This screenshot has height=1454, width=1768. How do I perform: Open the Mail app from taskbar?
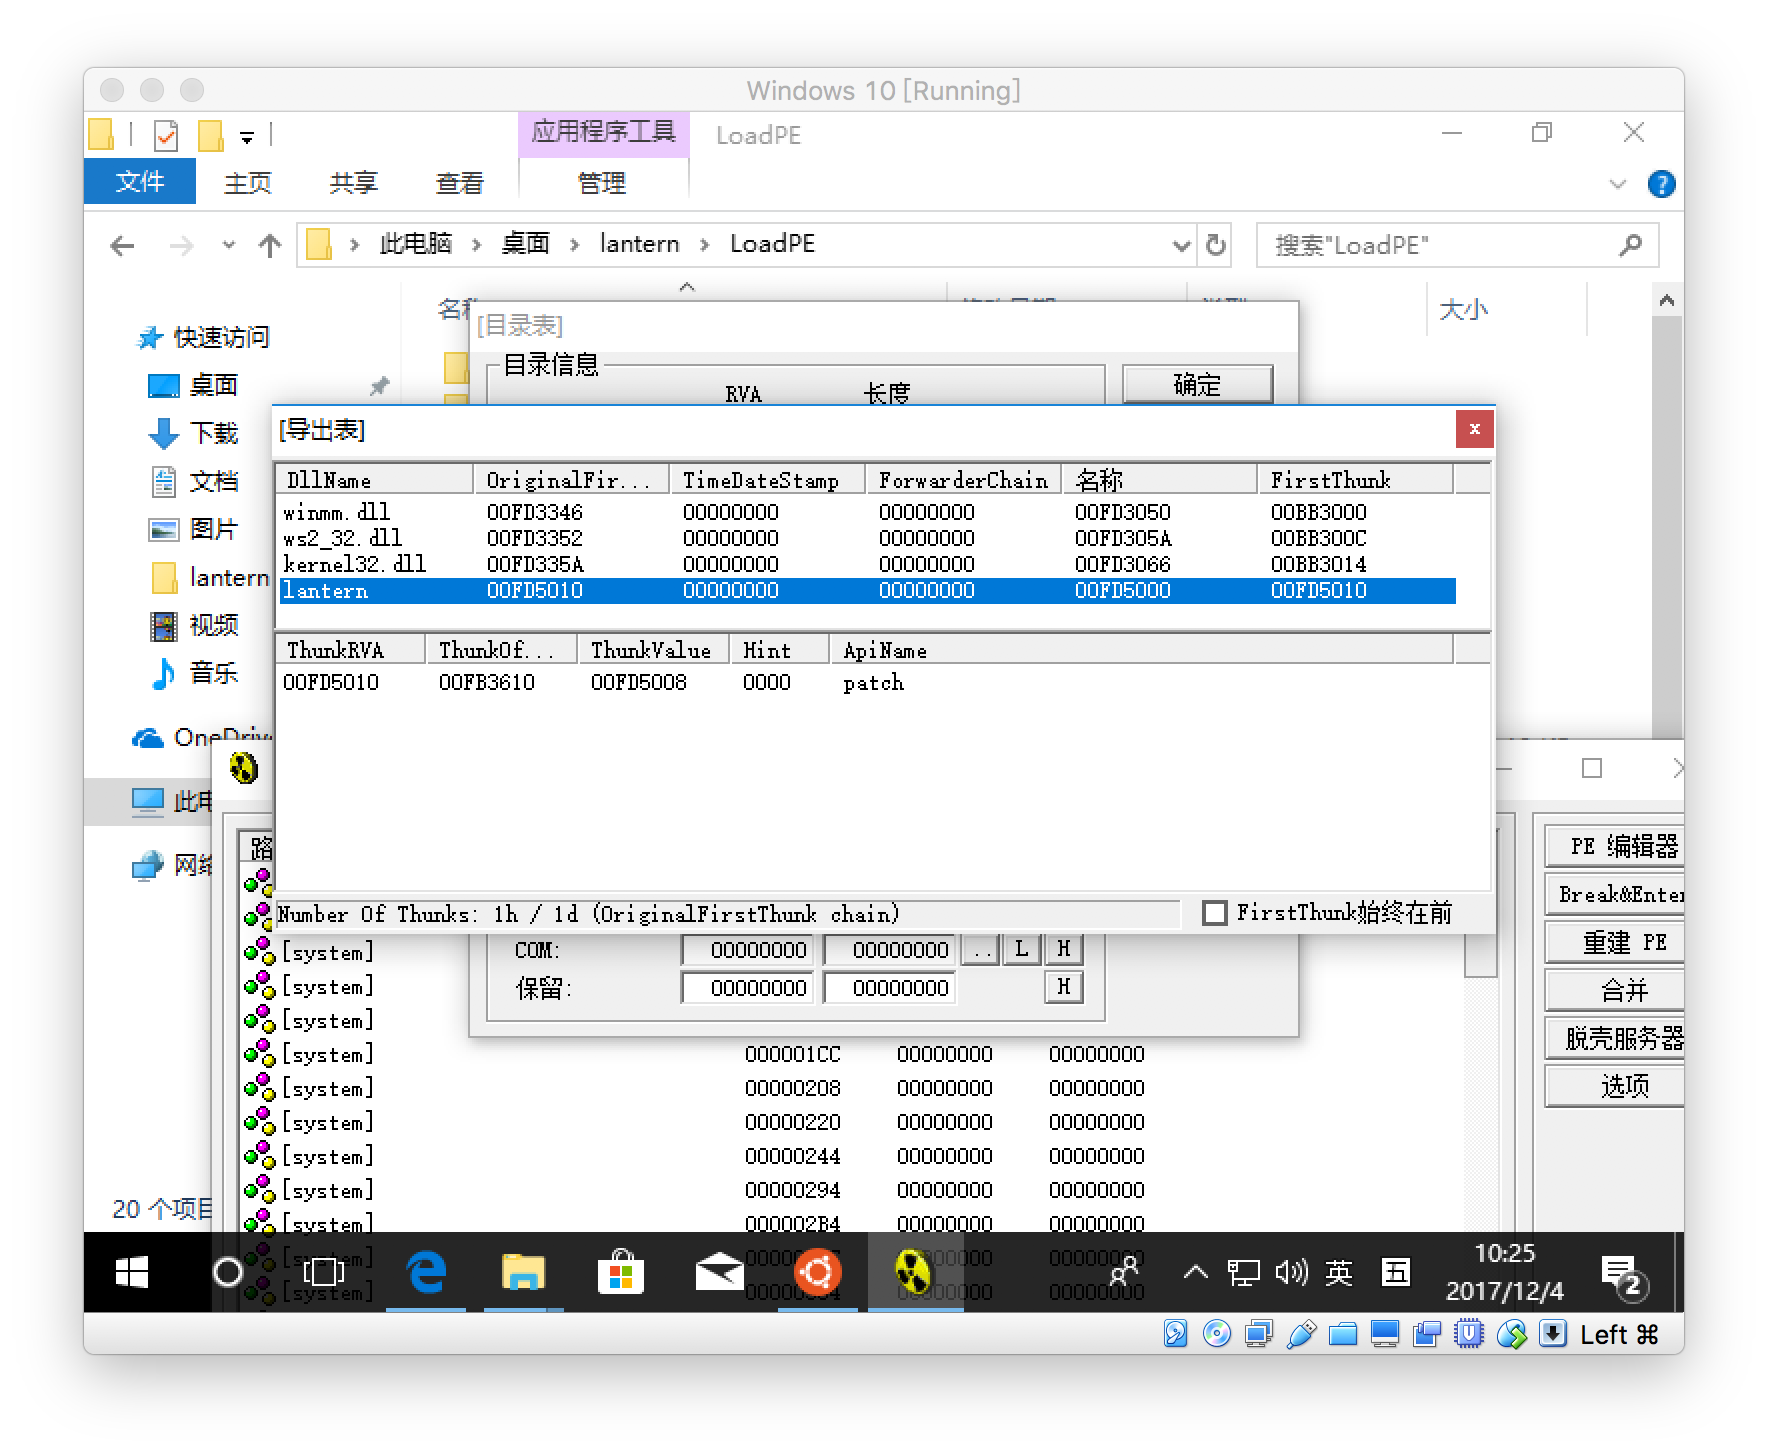[719, 1272]
